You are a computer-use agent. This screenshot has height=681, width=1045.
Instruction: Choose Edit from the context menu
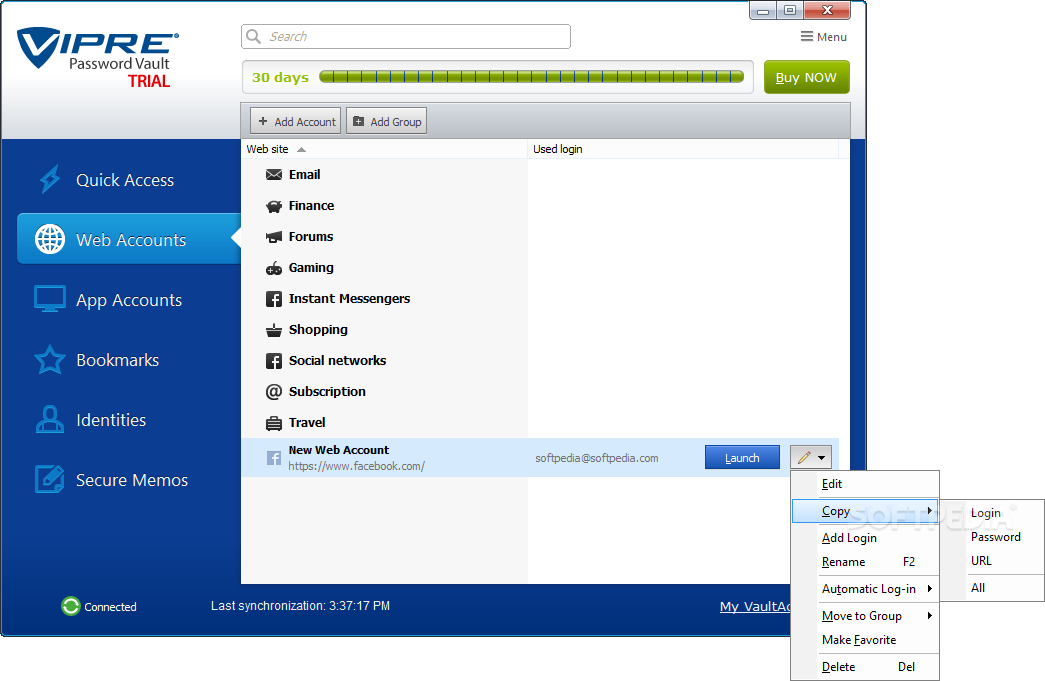(x=865, y=484)
